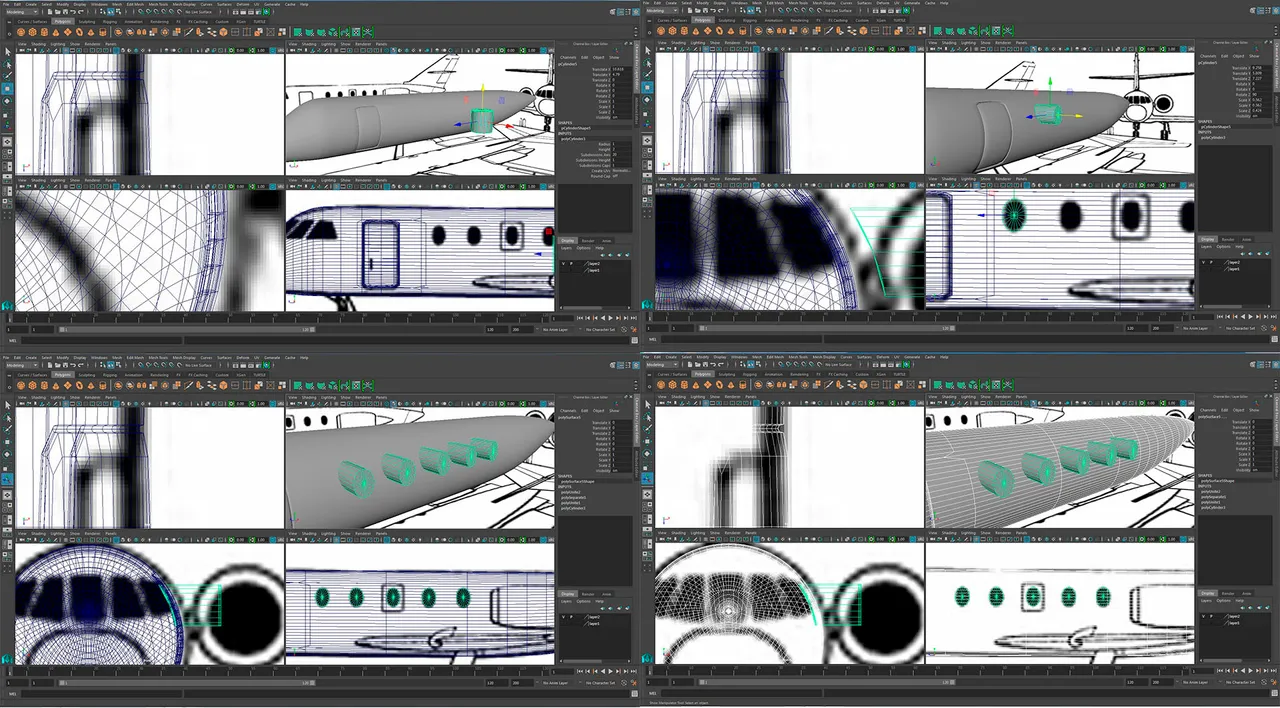Switch to the Rendering shelf tab in bottom-right window
The width and height of the screenshot is (1280, 708).
(799, 375)
